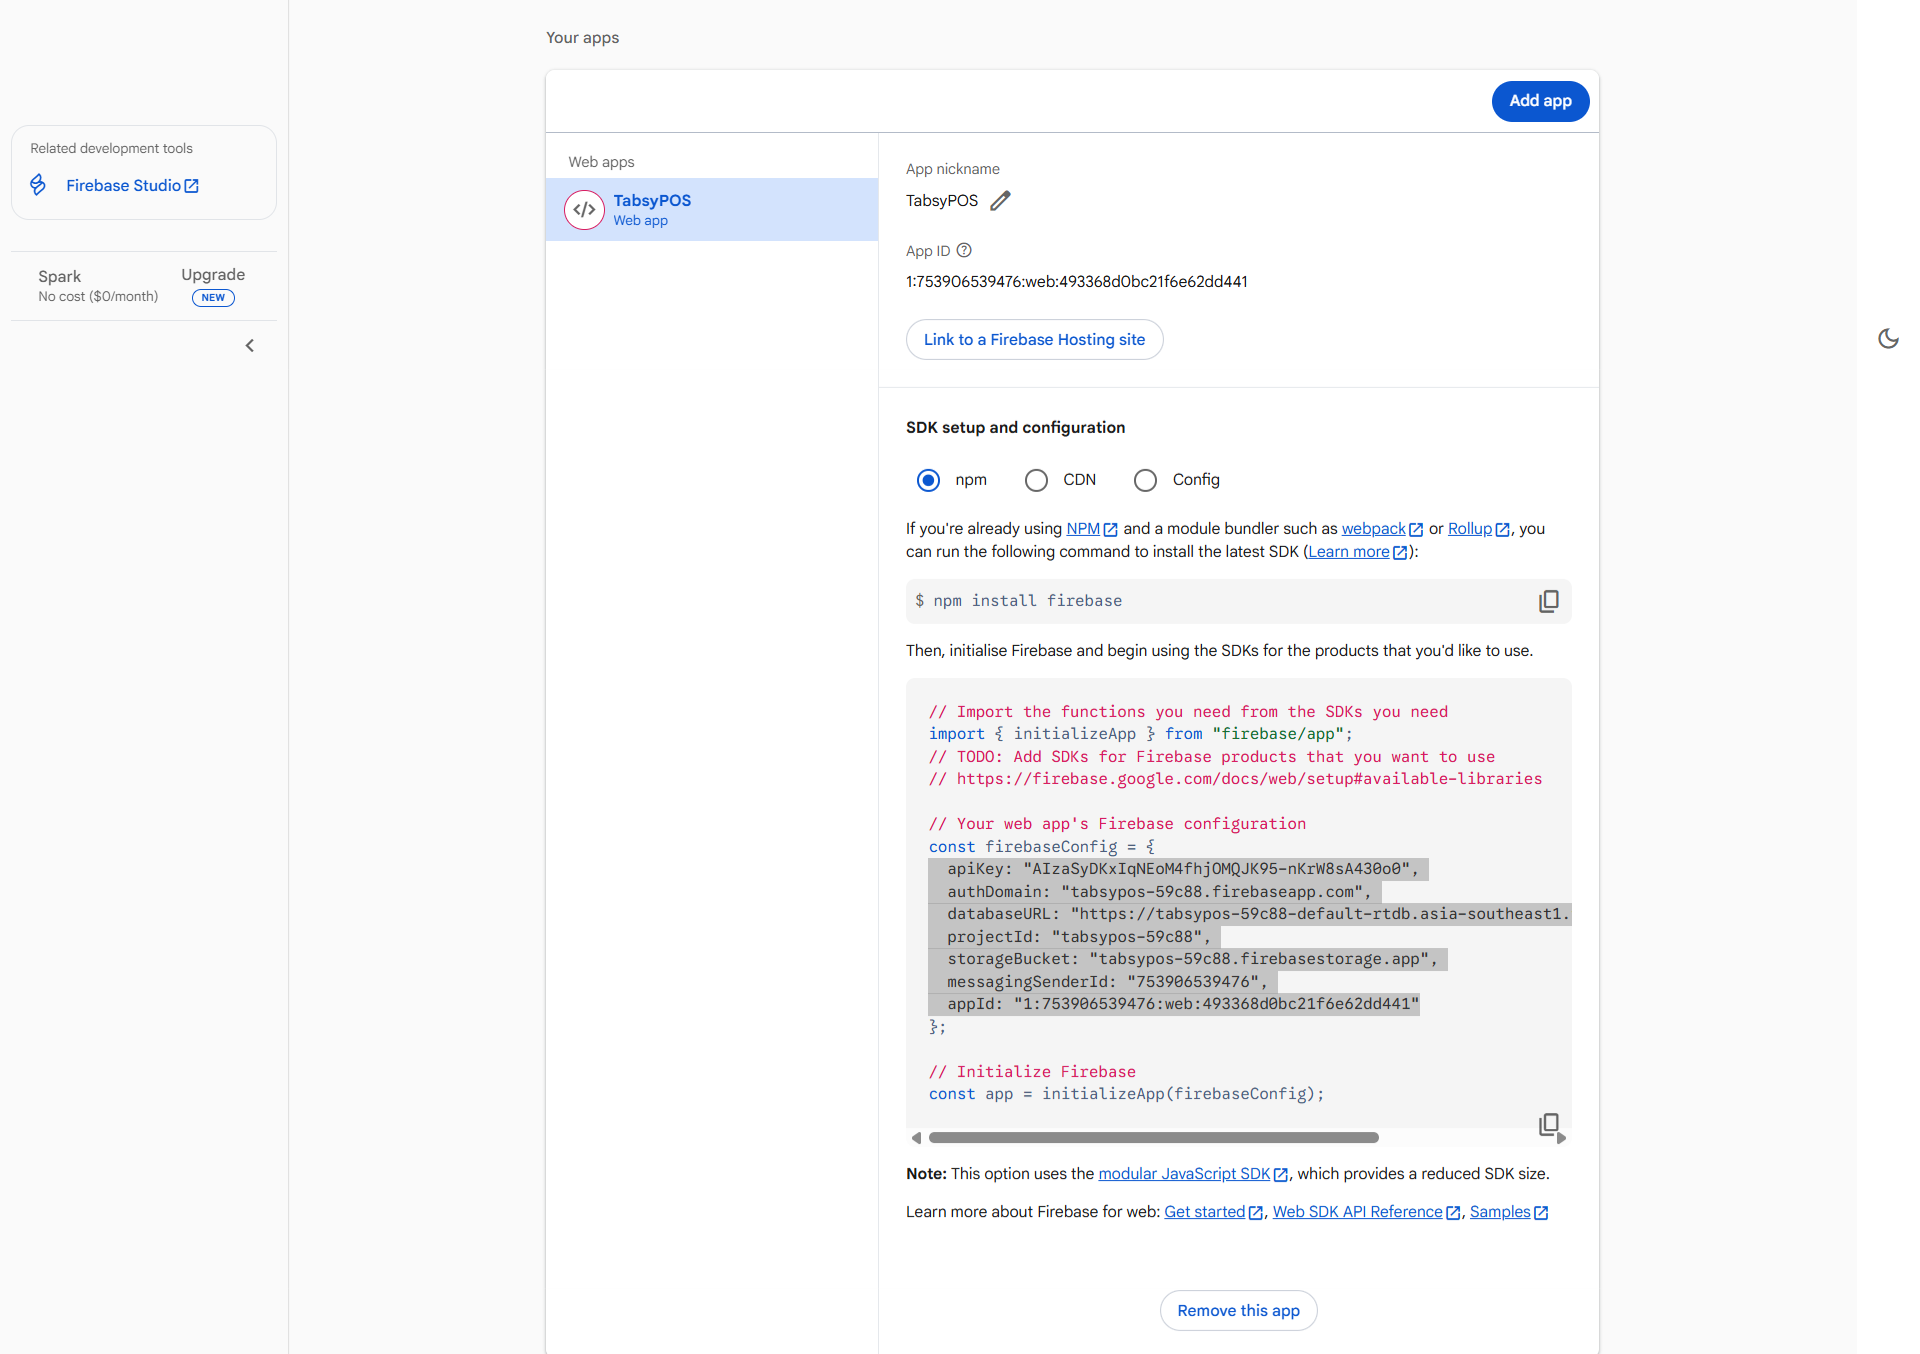Image resolution: width=1920 pixels, height=1354 pixels.
Task: Click the code block horizontal scrollbar
Action: tap(1153, 1138)
